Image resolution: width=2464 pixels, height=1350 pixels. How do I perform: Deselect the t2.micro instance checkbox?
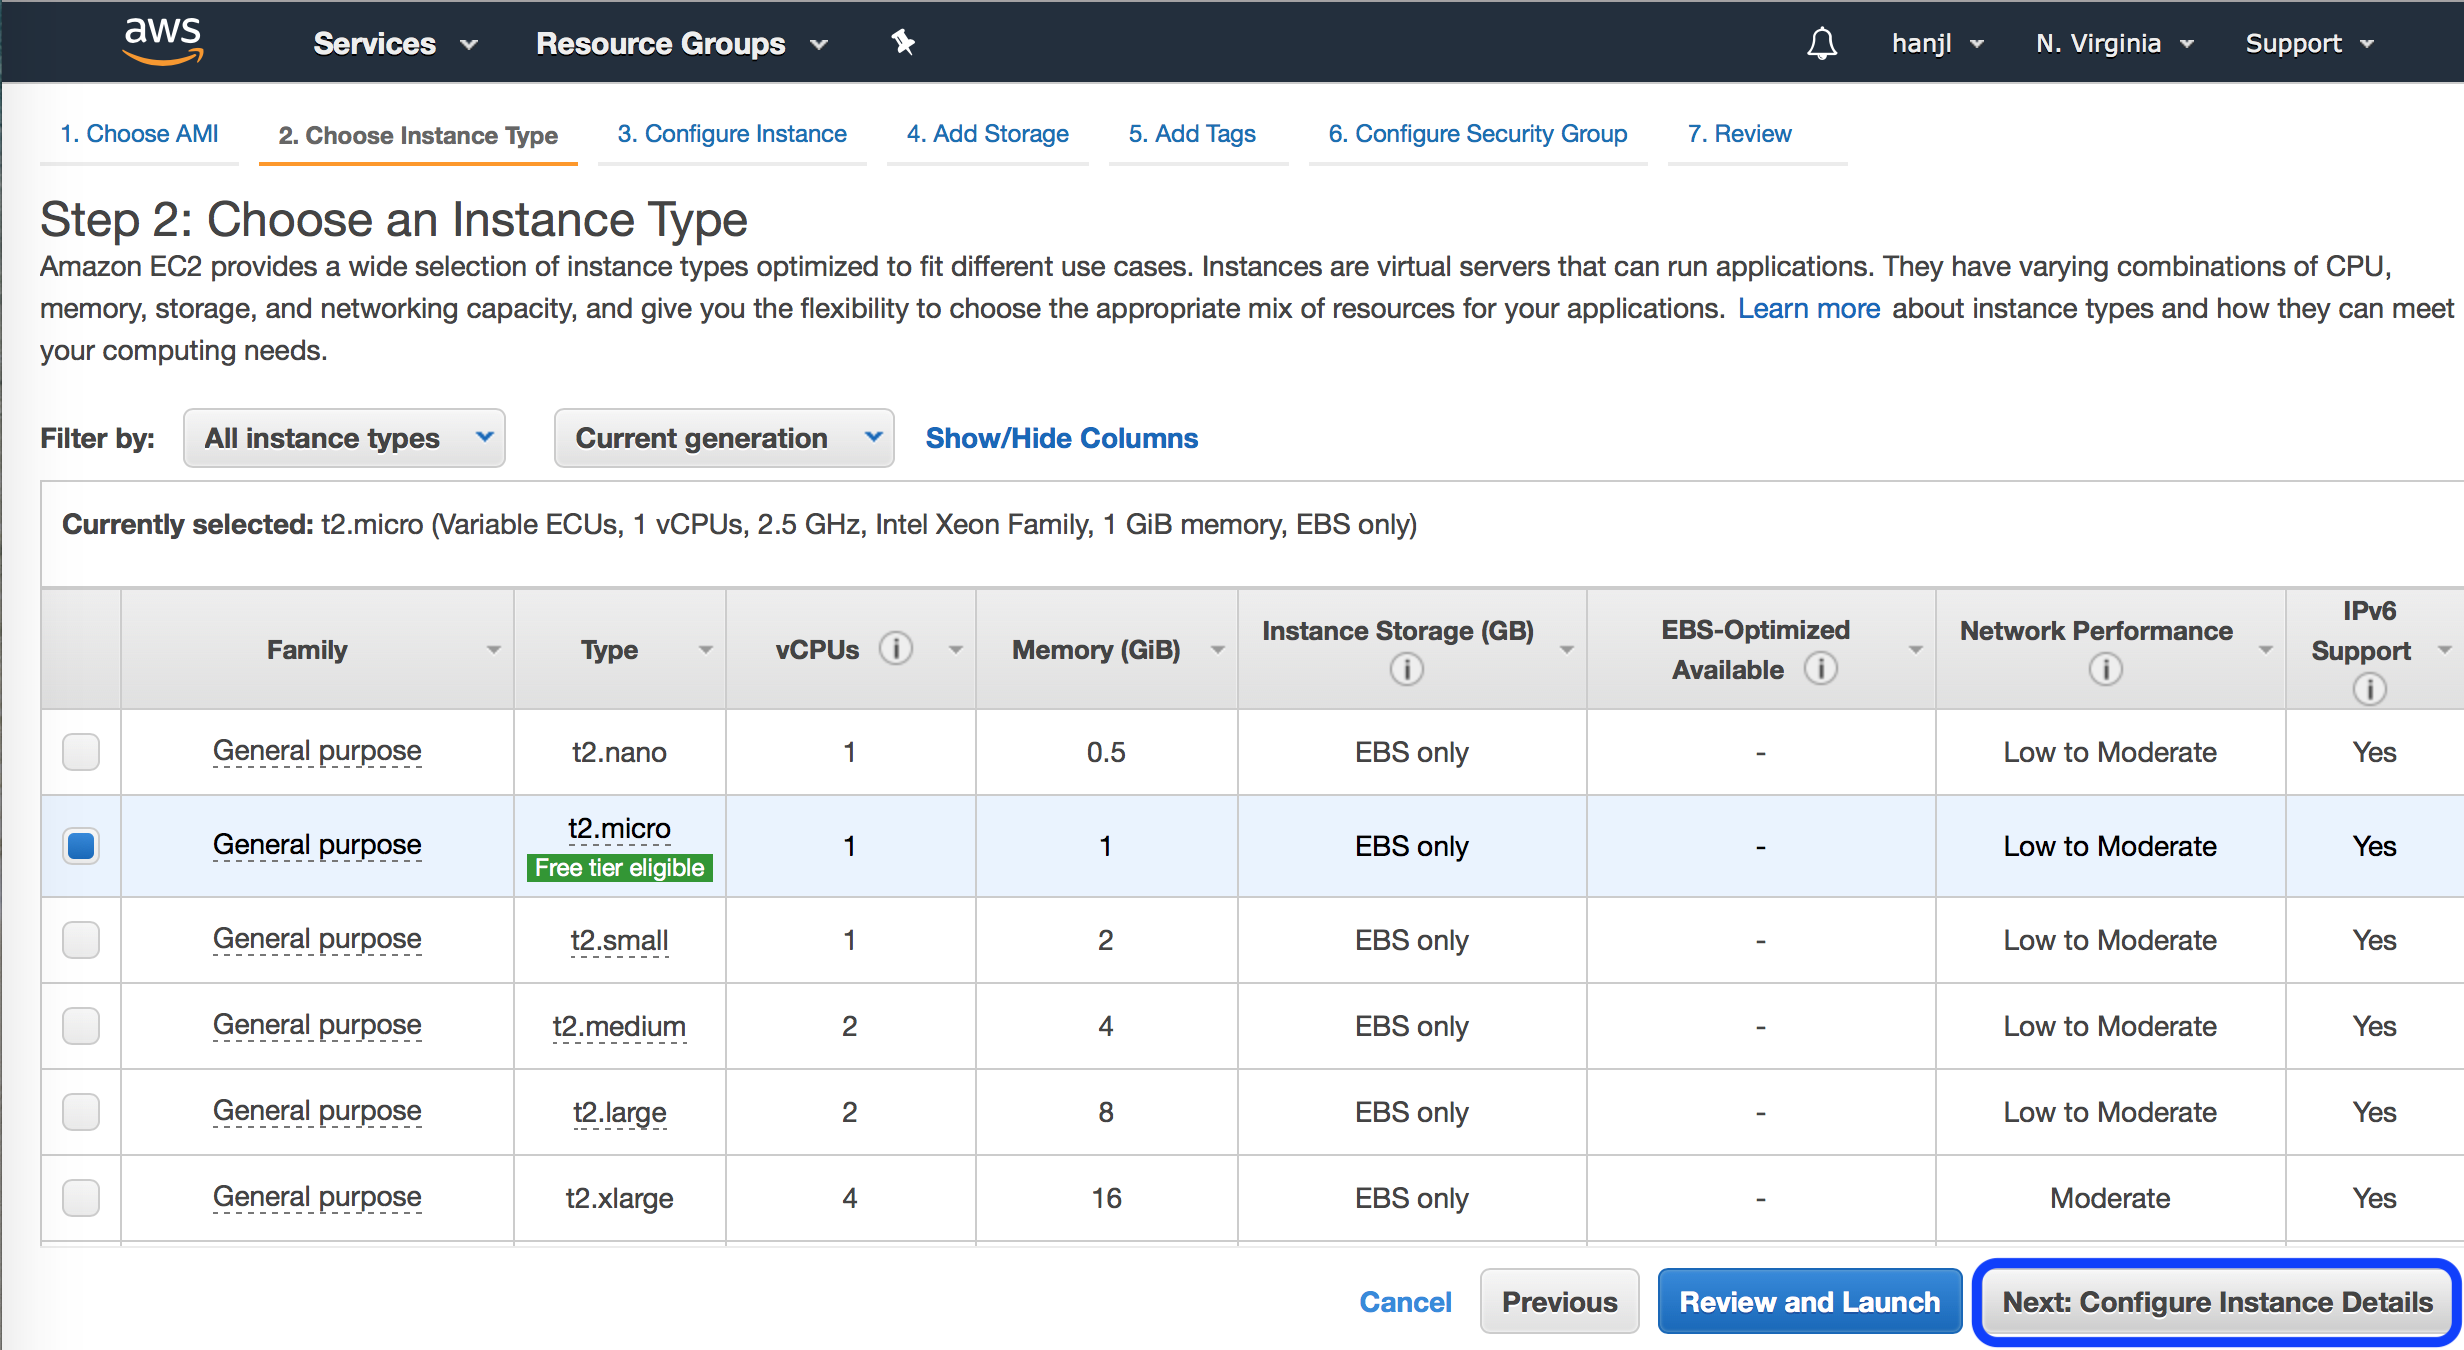tap(80, 845)
